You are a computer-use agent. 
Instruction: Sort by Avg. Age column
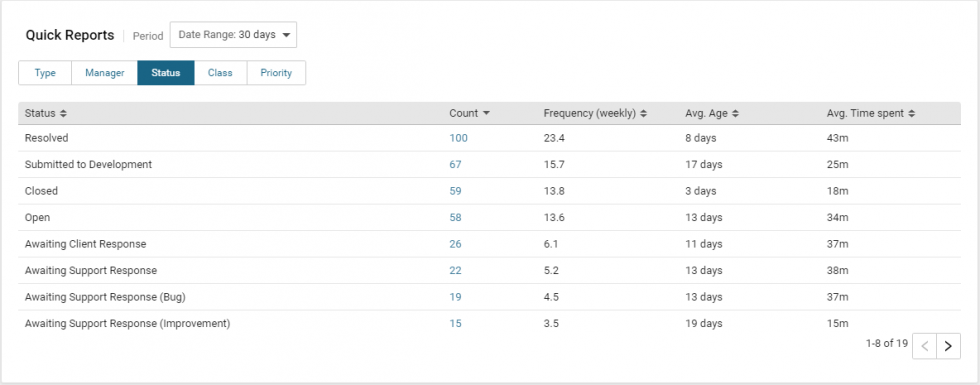tap(712, 113)
